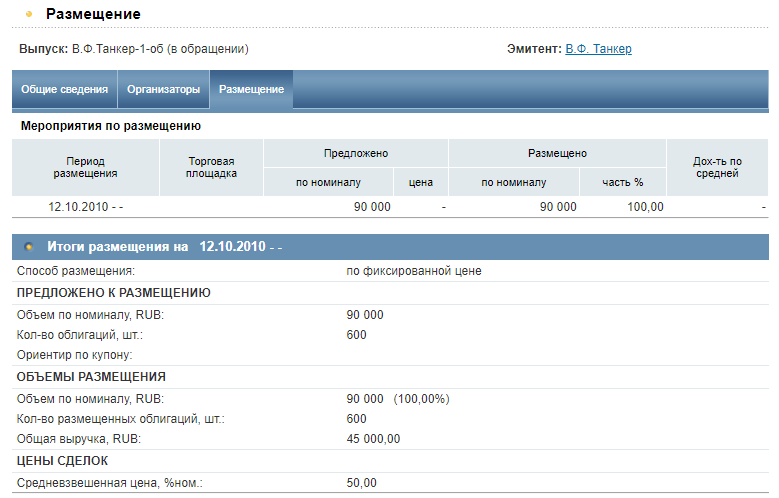
Task: Click the round bullet icon before Итоги размещения
Action: point(28,246)
